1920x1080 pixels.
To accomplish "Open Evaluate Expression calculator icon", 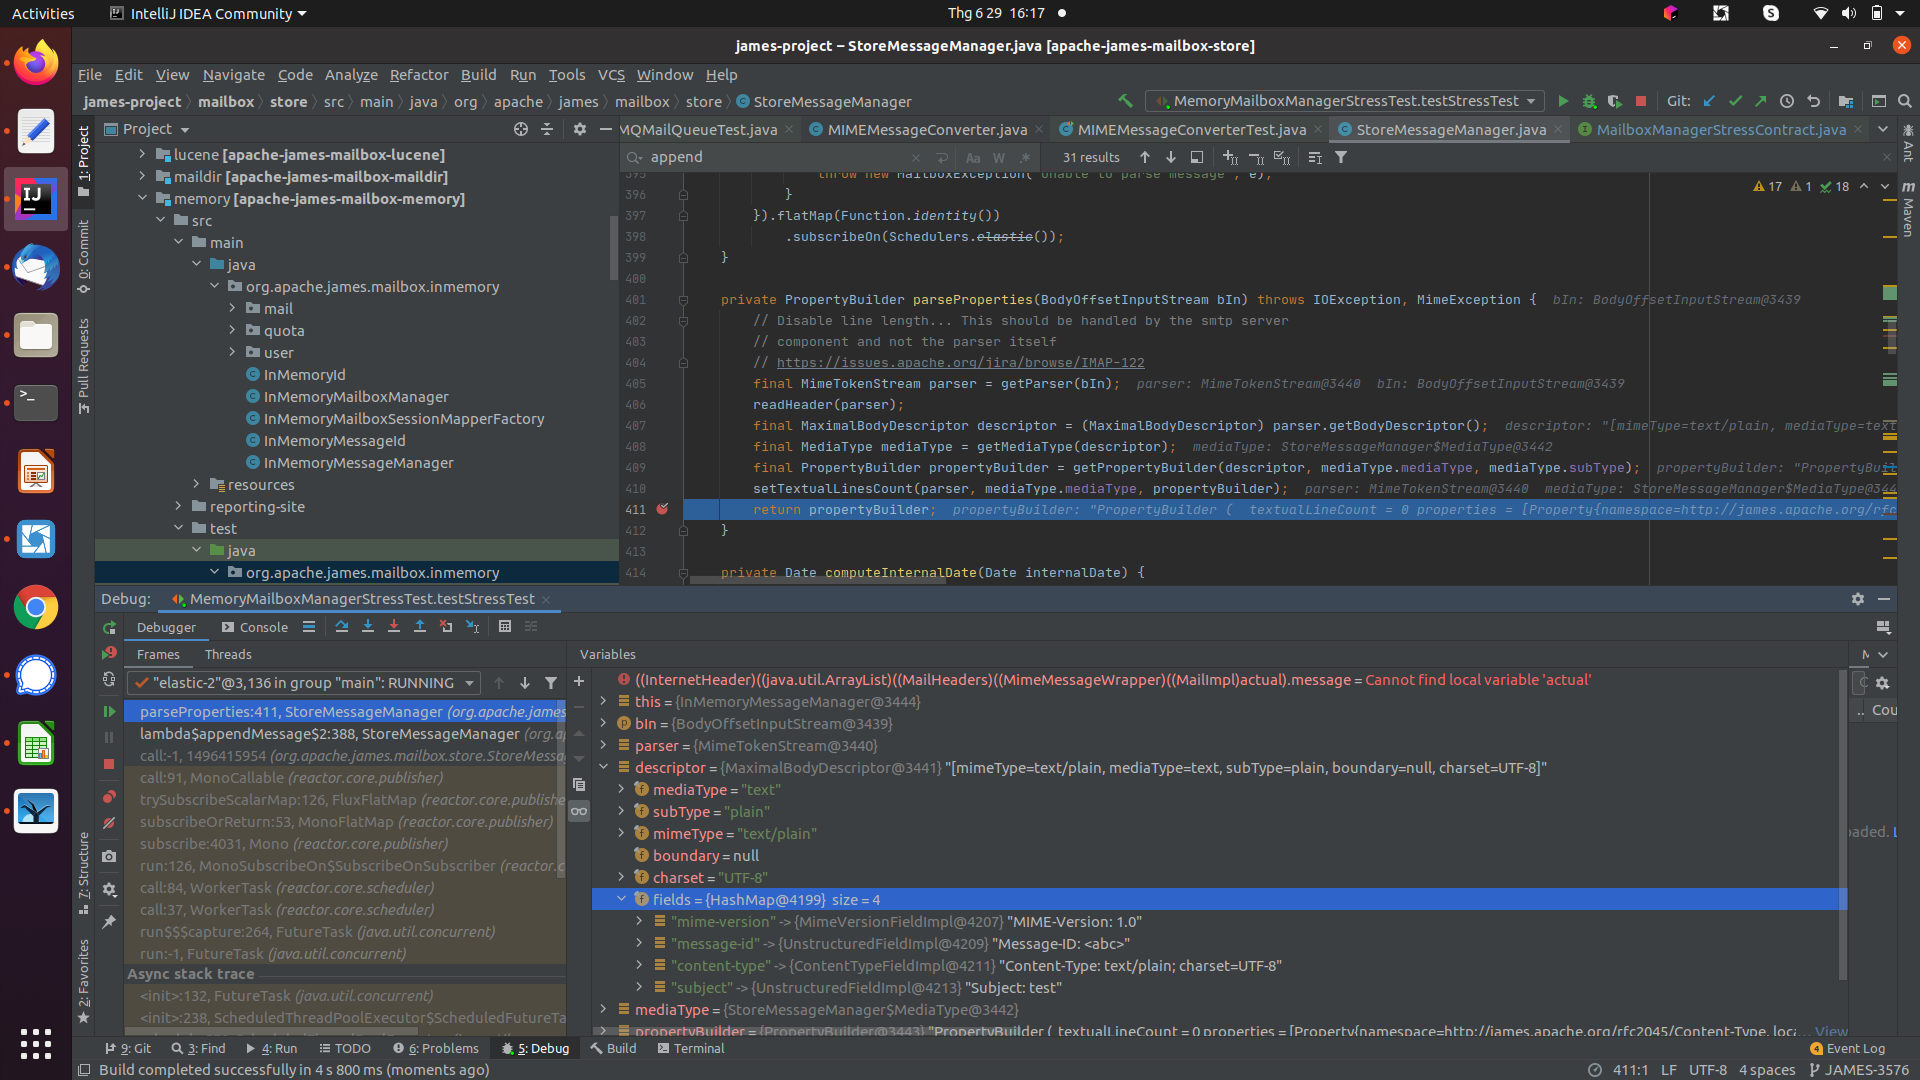I will pos(505,627).
